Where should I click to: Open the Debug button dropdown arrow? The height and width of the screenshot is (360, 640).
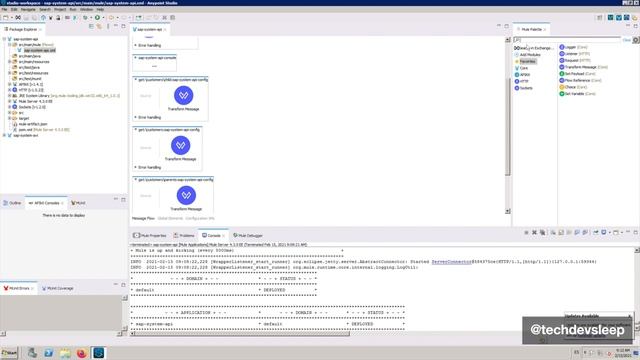(x=90, y=18)
